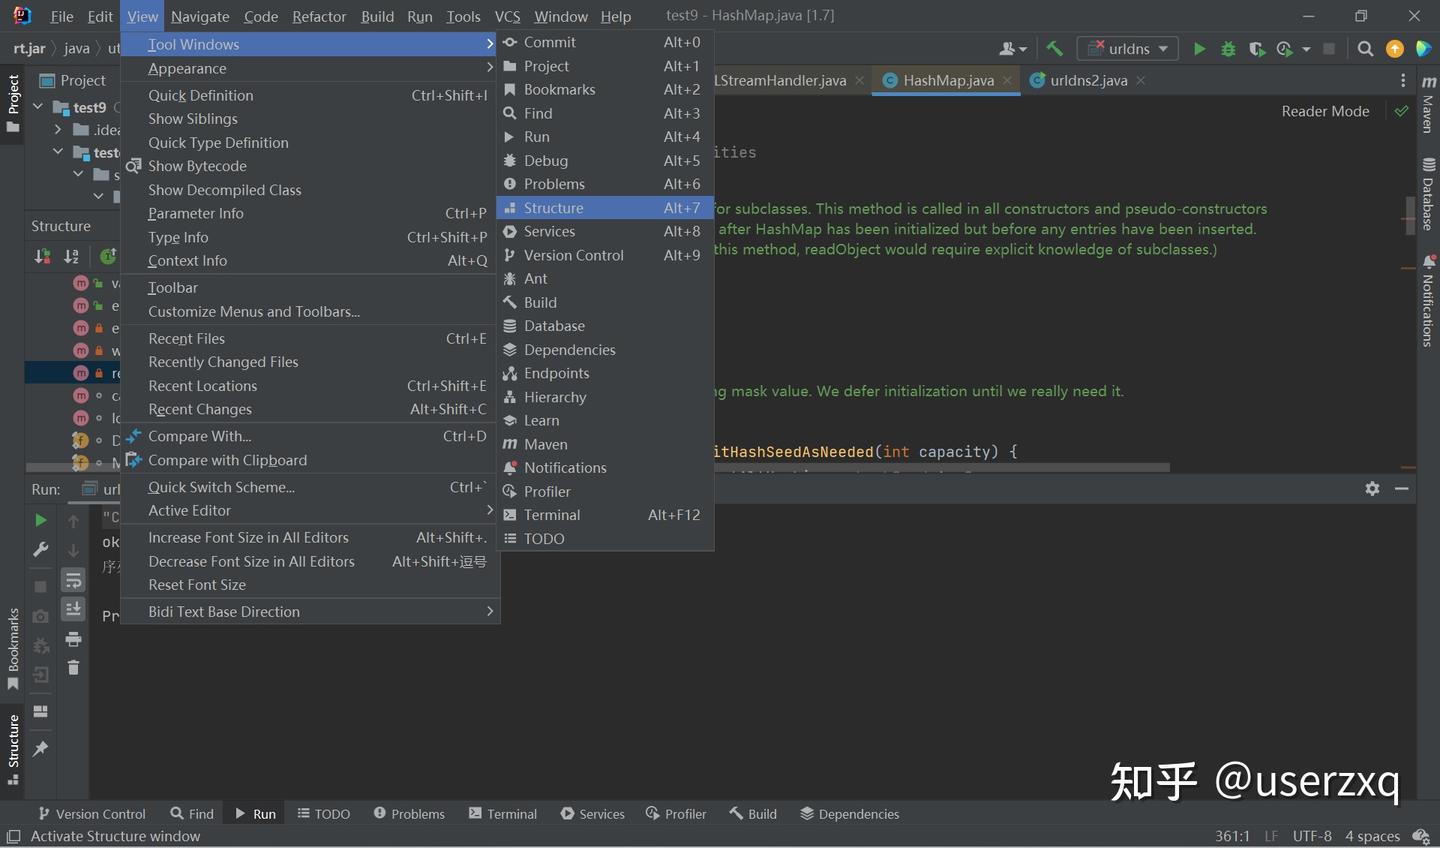Screen dimensions: 1440x848
Task: Click the inspection checkmark widget in the editor
Action: (1401, 111)
